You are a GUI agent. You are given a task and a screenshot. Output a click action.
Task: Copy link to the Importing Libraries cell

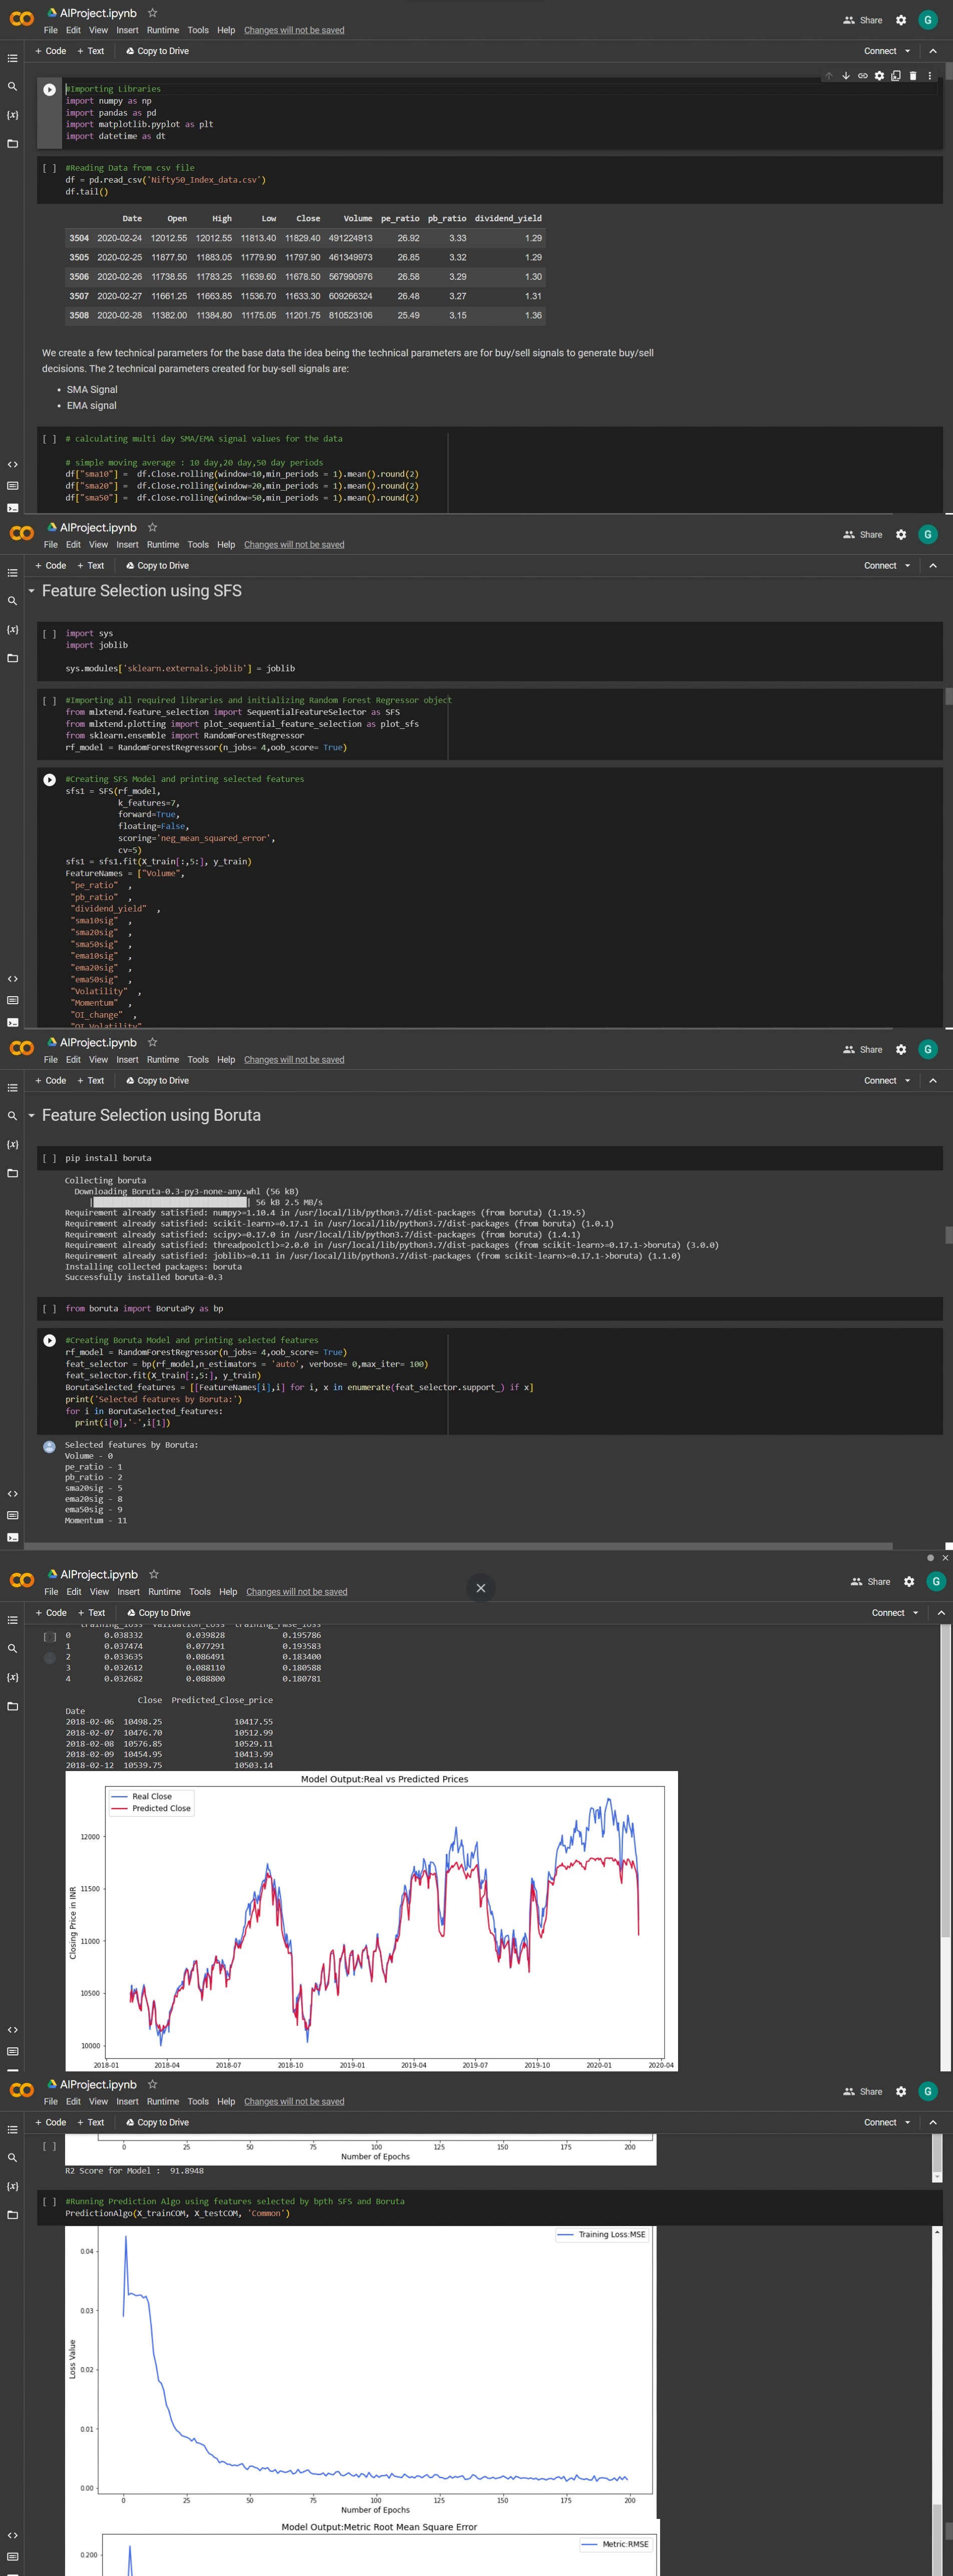point(862,76)
